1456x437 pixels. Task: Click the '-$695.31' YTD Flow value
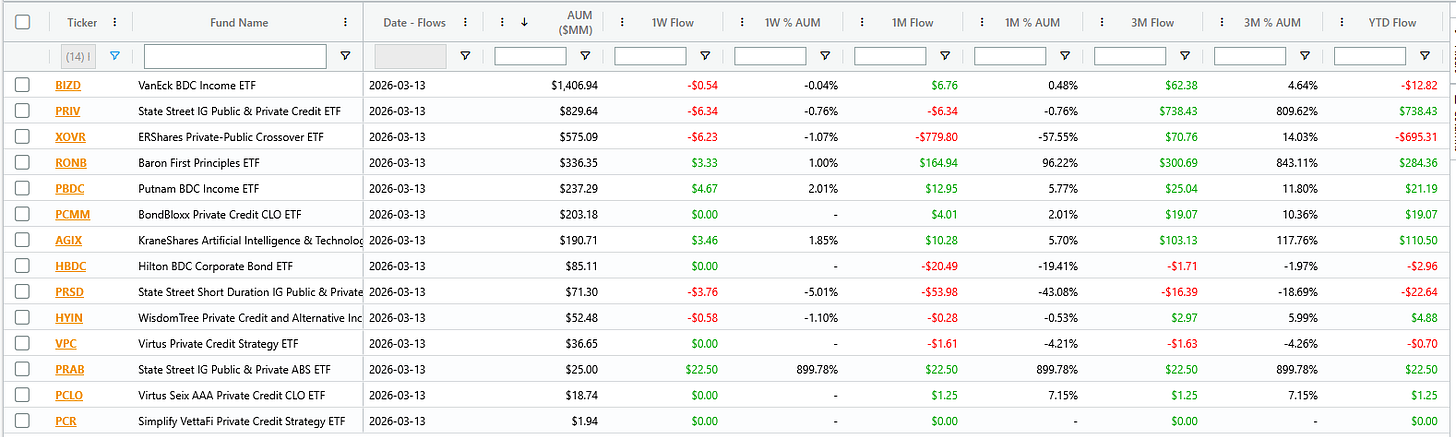tap(1415, 136)
